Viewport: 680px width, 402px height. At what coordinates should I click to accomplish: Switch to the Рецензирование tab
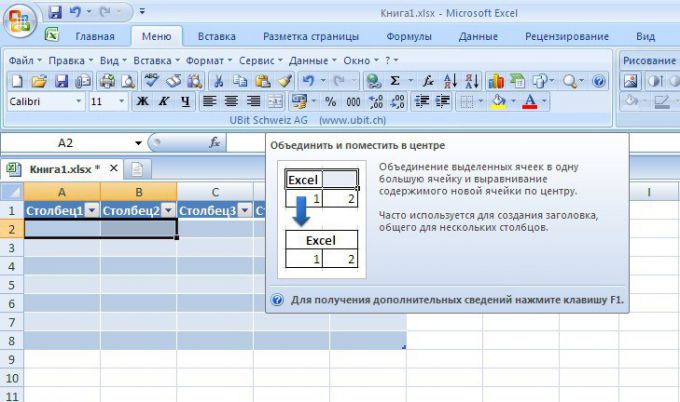point(567,36)
